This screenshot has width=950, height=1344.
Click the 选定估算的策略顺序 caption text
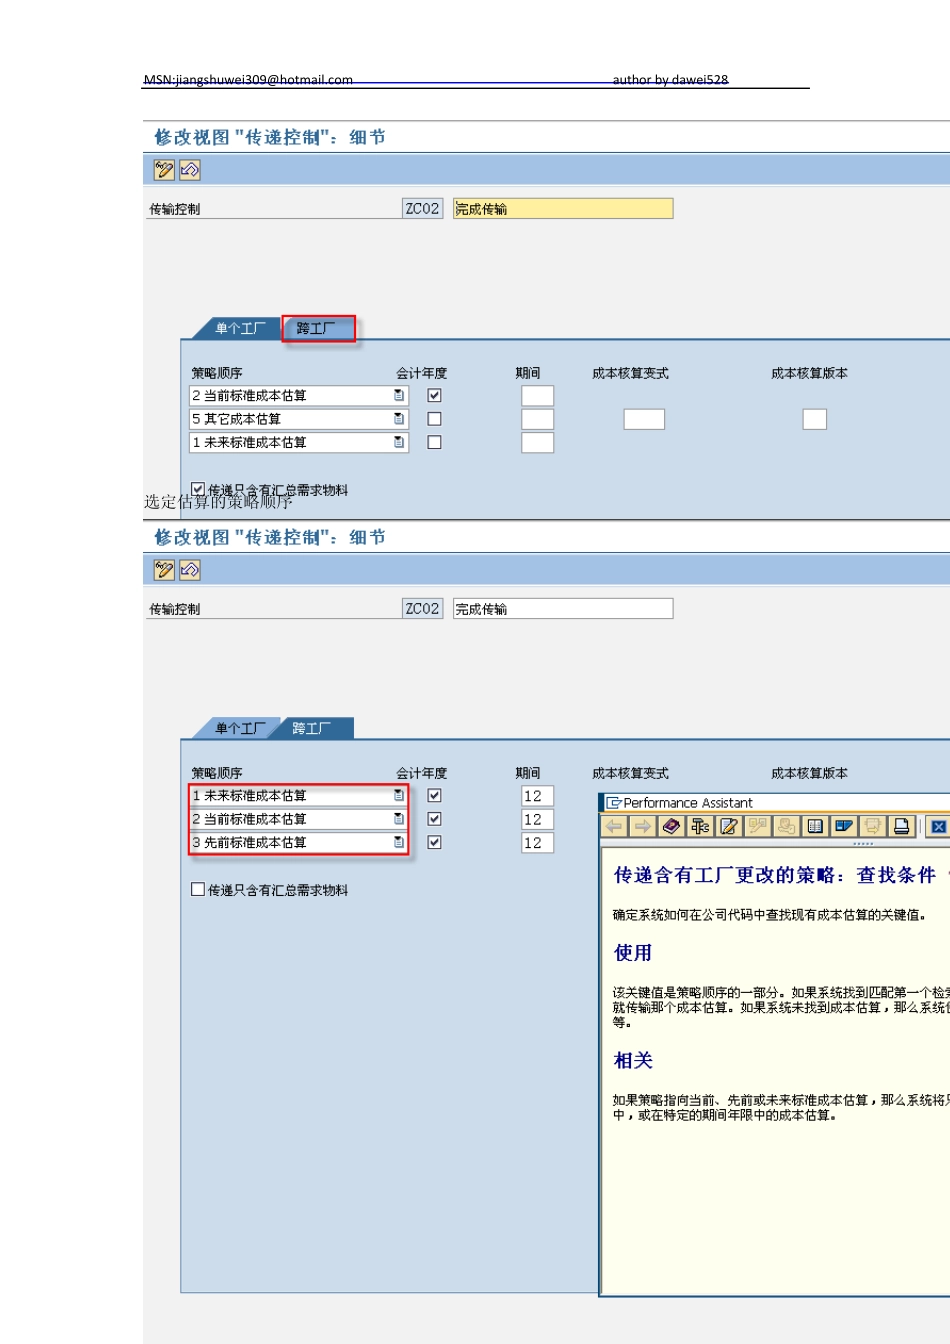tap(218, 502)
